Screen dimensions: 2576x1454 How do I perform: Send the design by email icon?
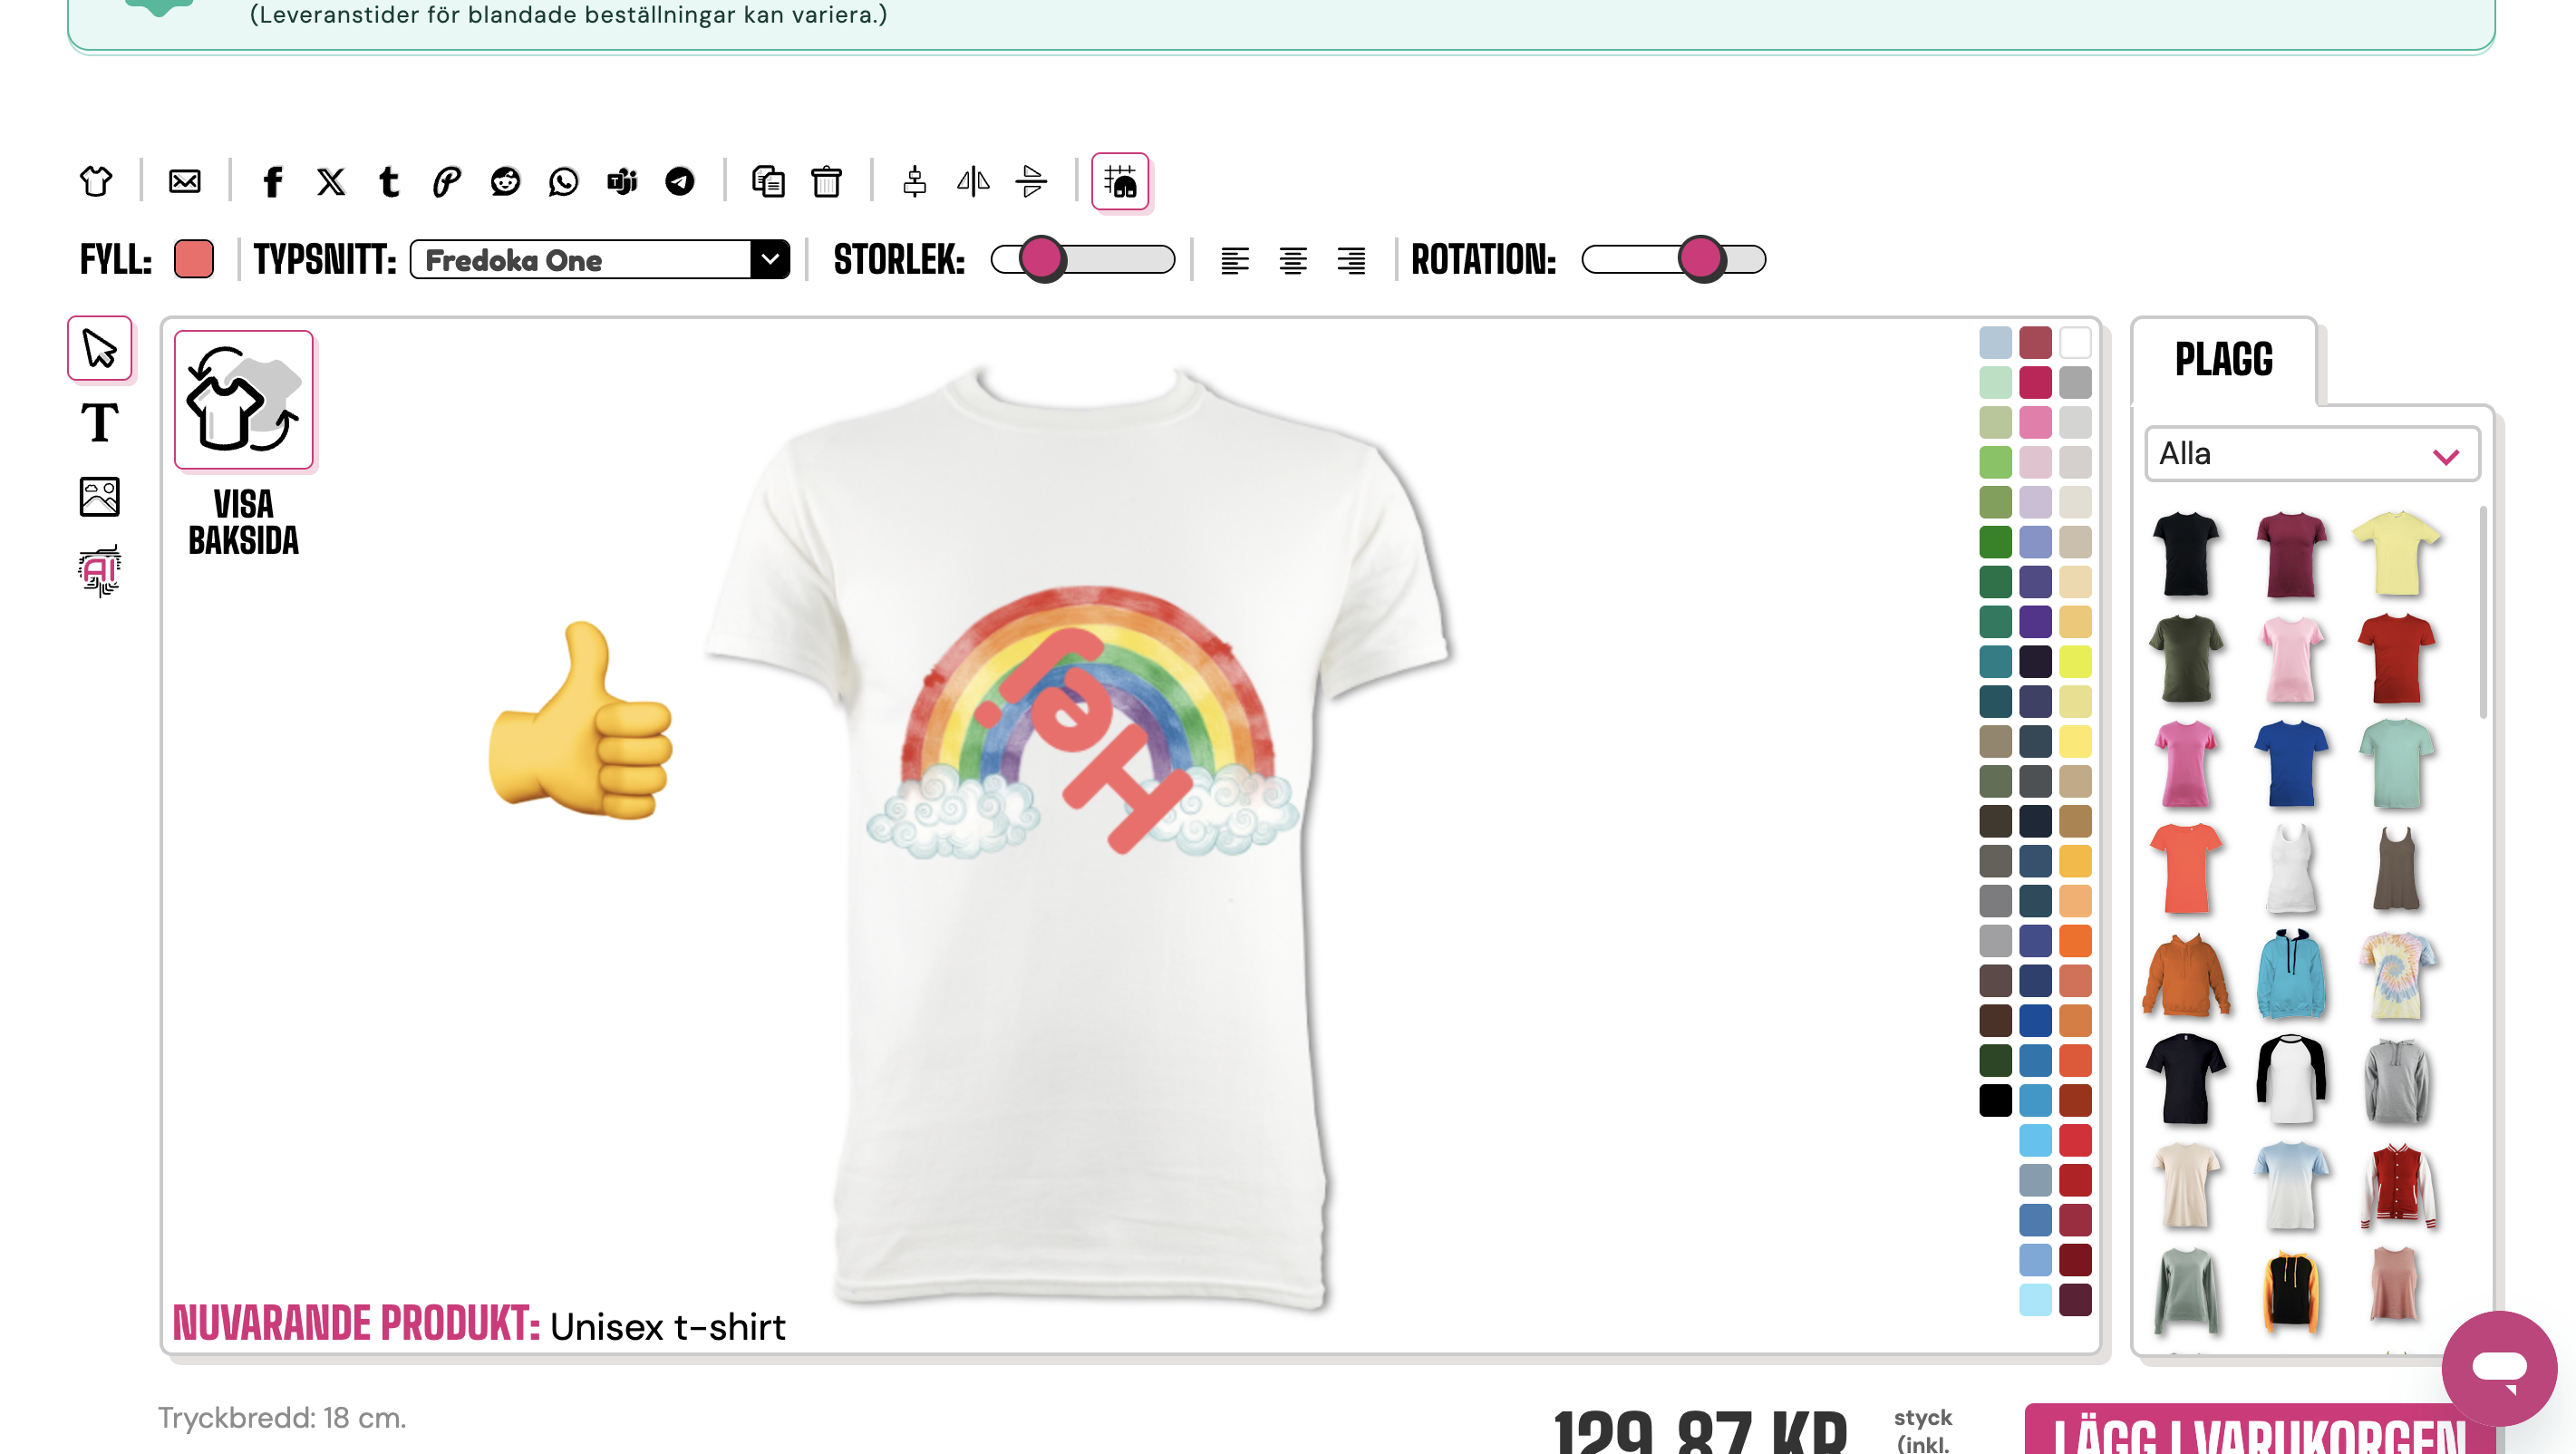[x=184, y=181]
